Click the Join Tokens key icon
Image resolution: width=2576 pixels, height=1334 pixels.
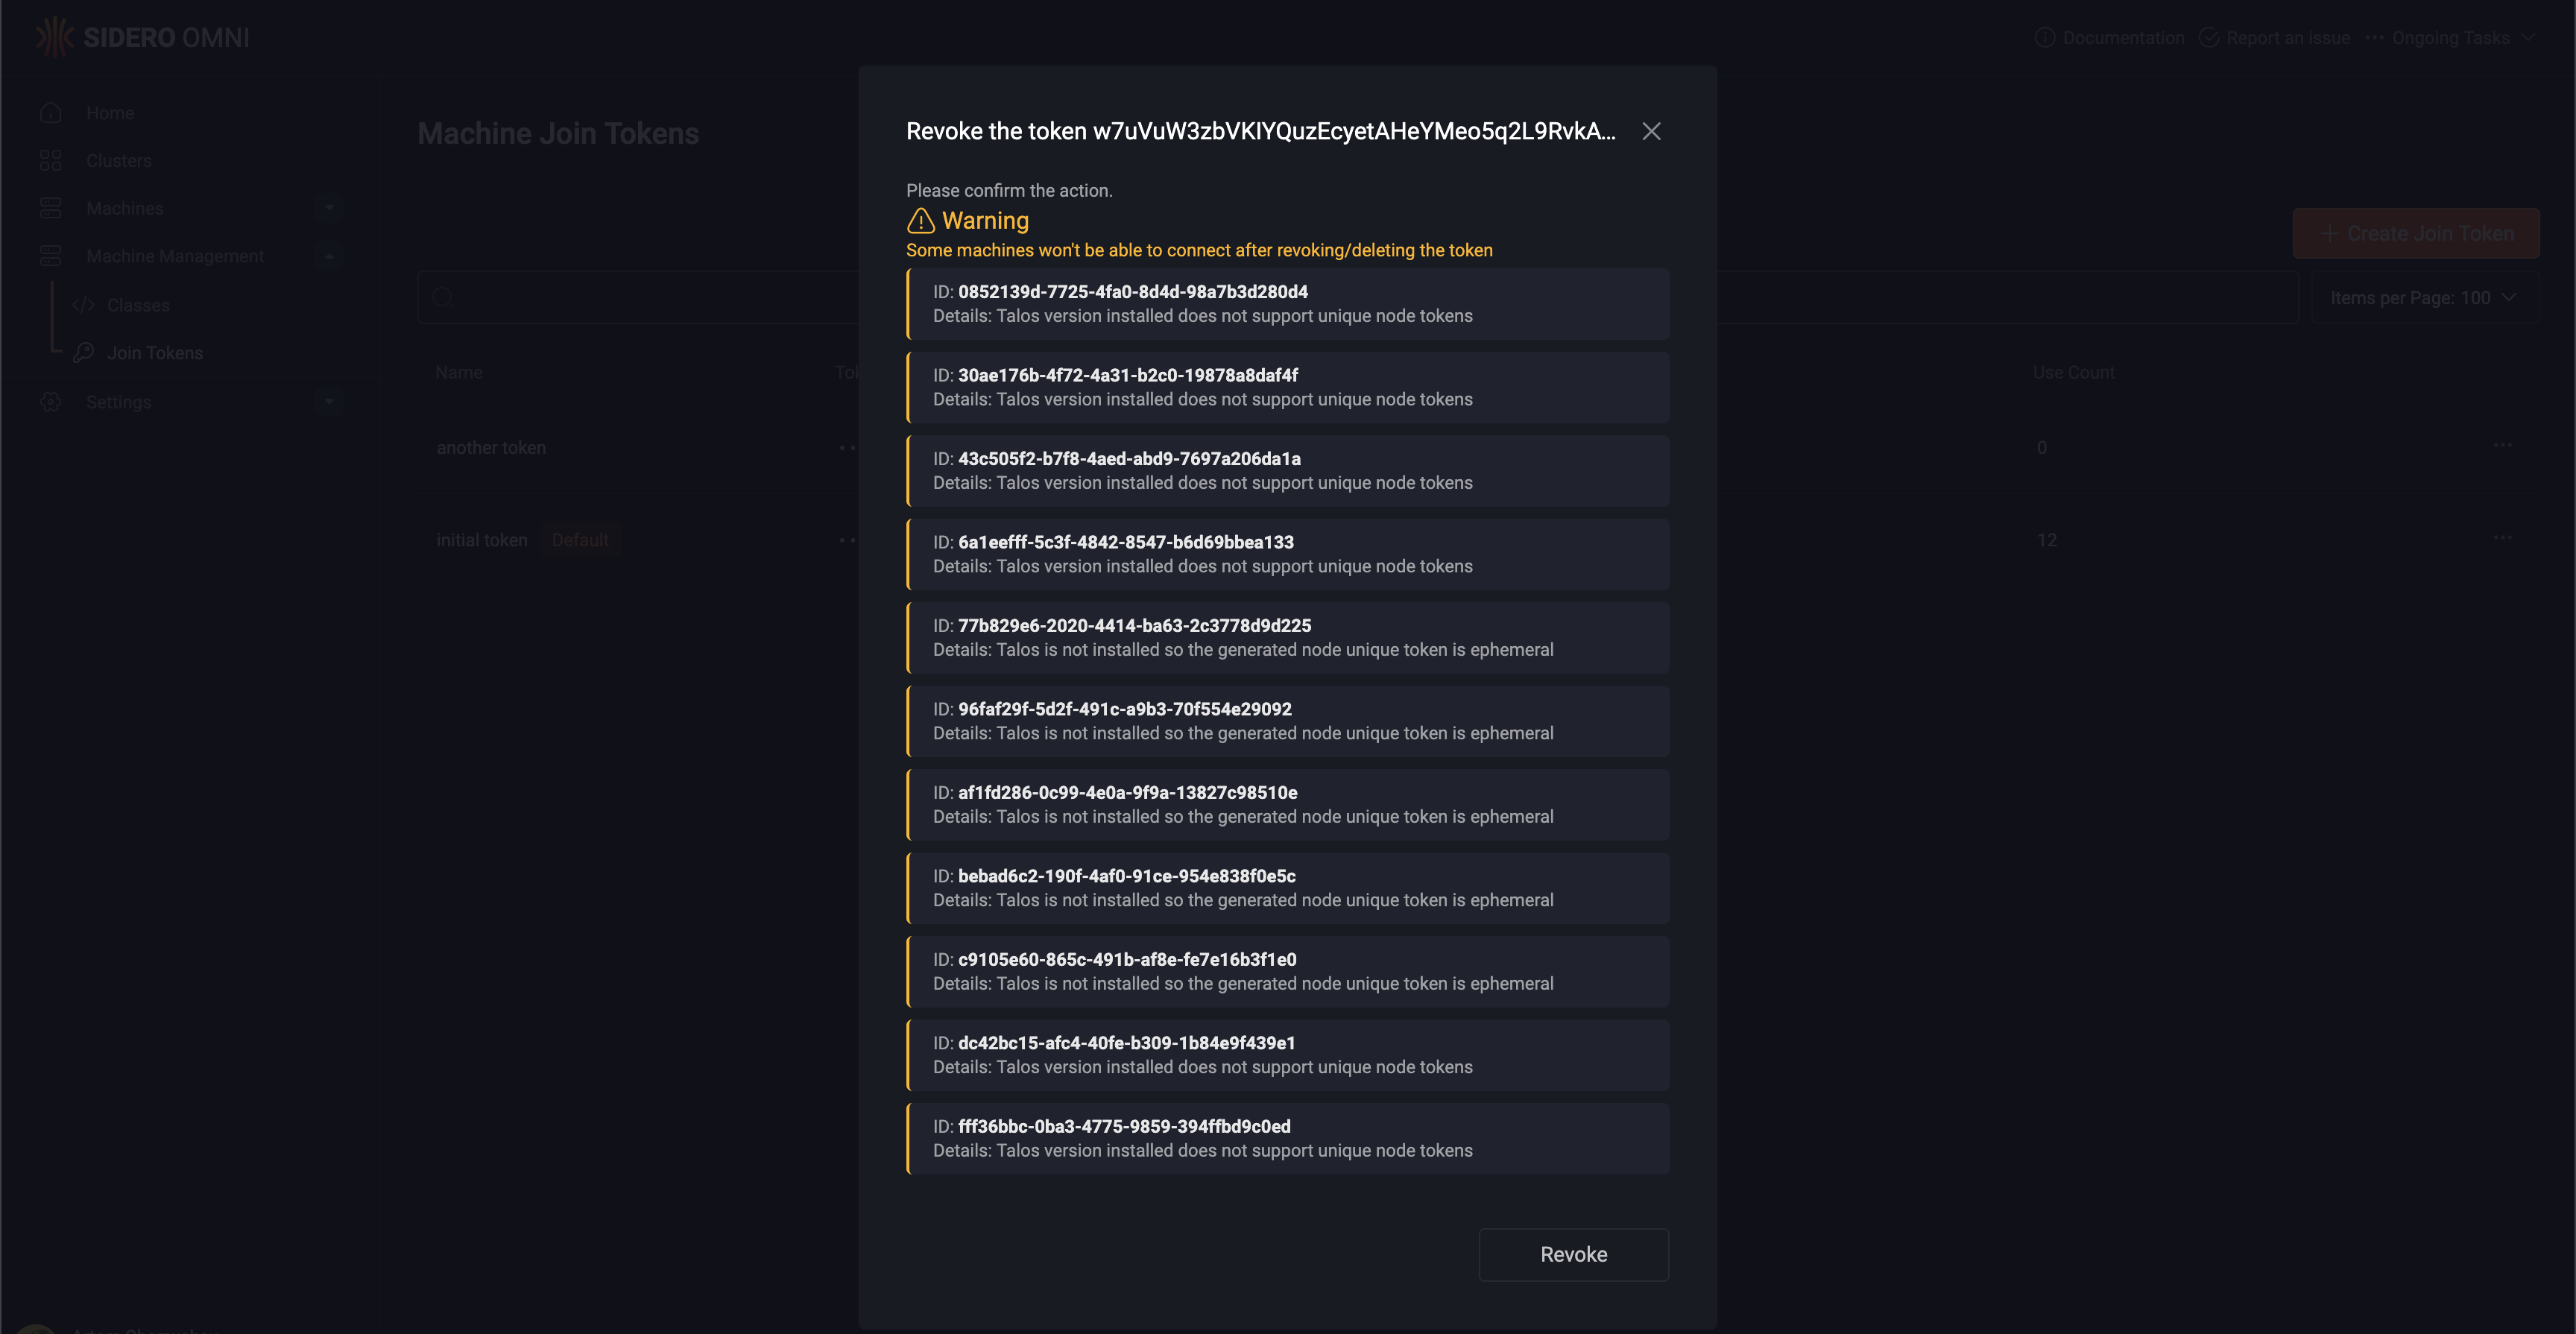pos(84,352)
